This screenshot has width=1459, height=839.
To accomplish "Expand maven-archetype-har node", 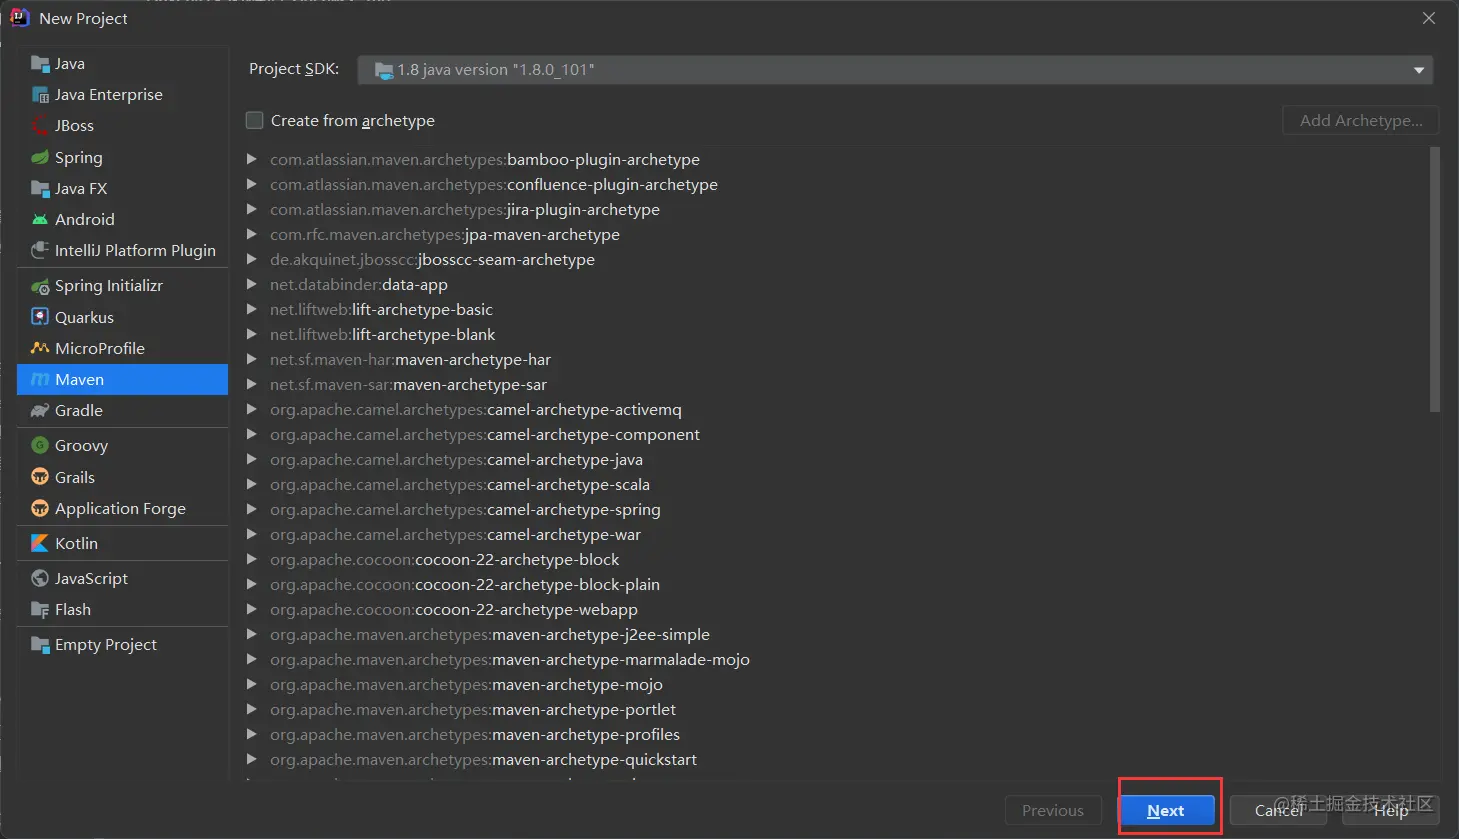I will [x=252, y=359].
